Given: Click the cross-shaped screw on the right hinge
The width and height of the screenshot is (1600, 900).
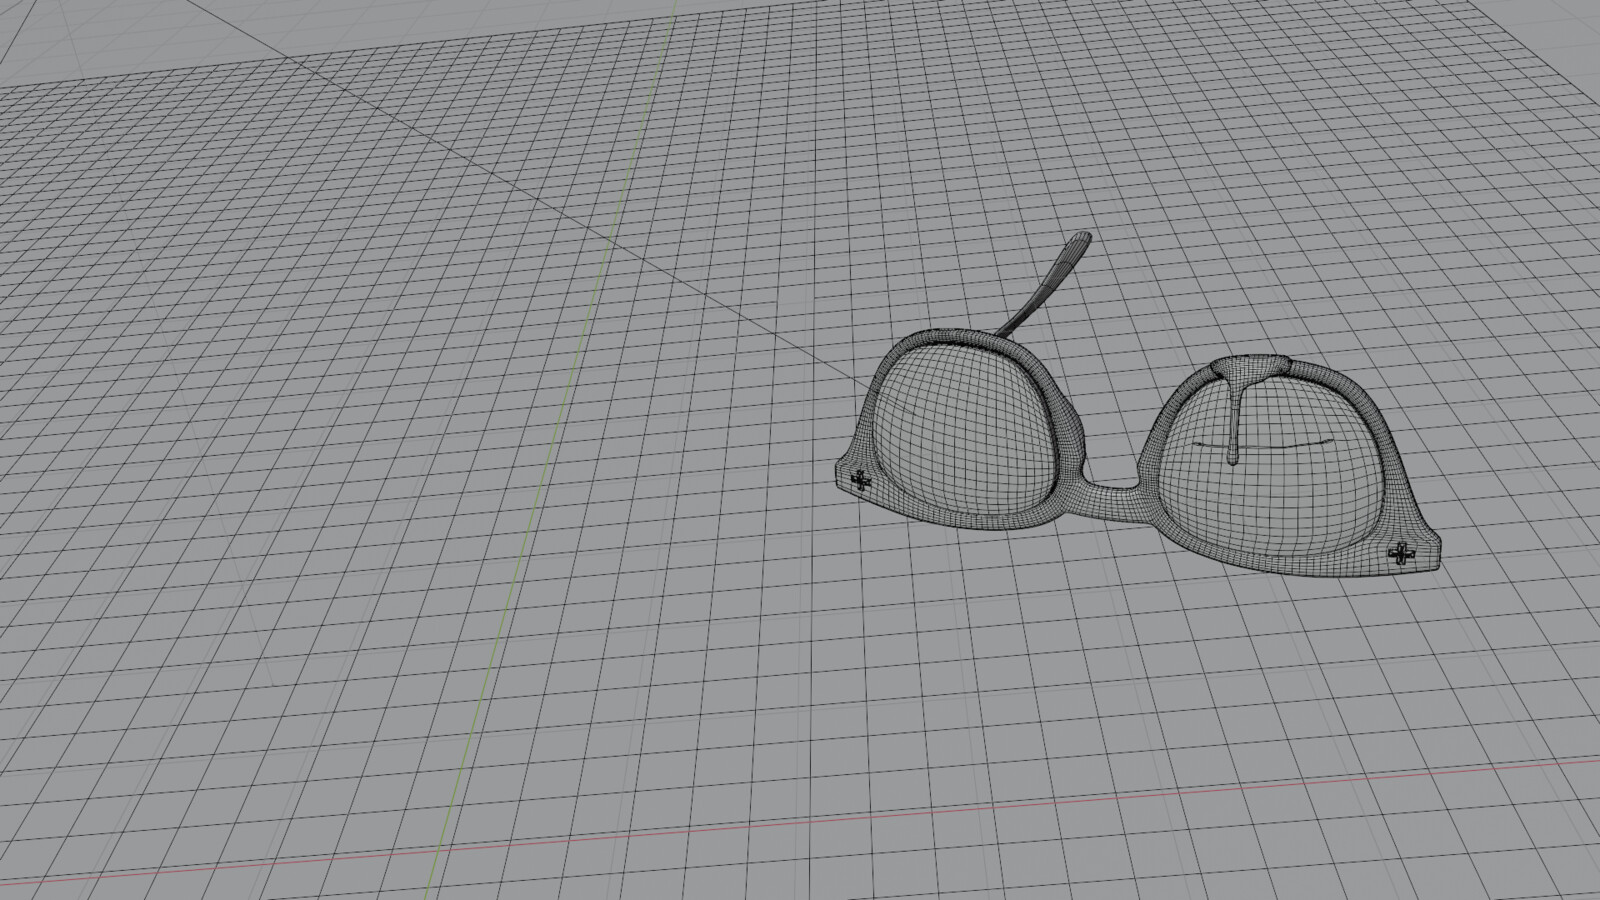Looking at the screenshot, I should pos(1403,553).
